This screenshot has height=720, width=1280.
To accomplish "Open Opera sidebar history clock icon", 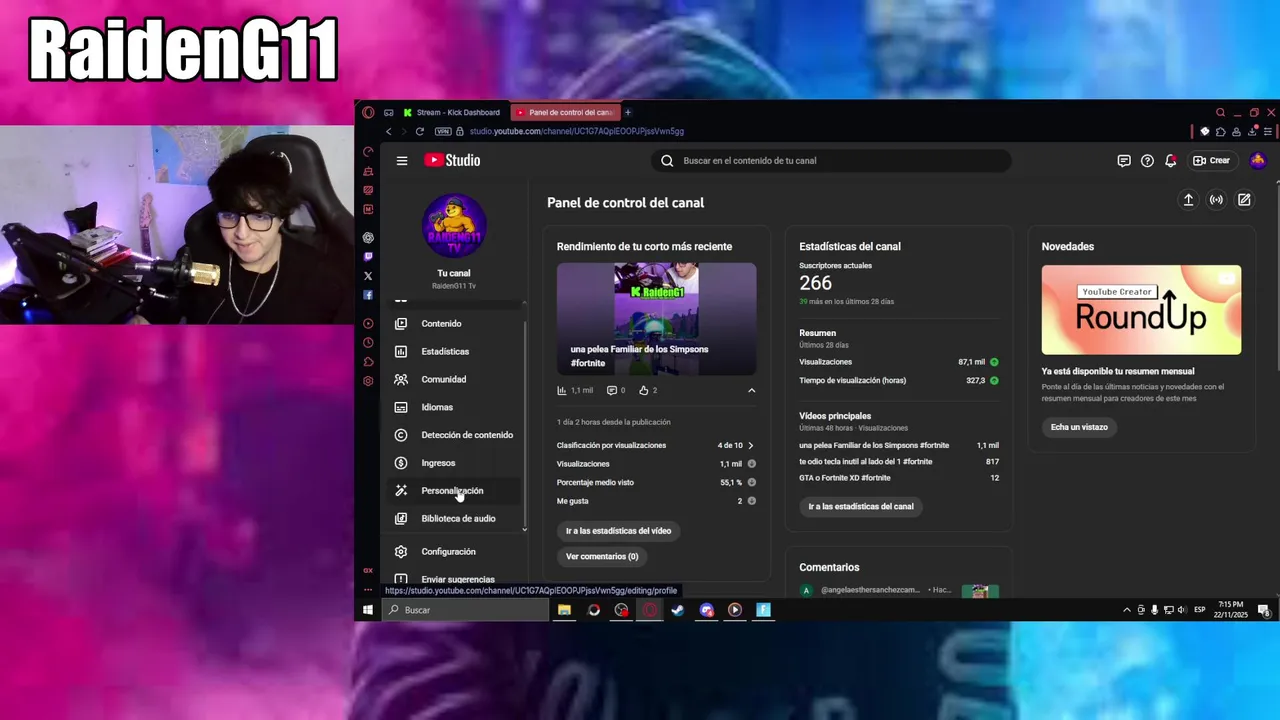I will pyautogui.click(x=368, y=342).
